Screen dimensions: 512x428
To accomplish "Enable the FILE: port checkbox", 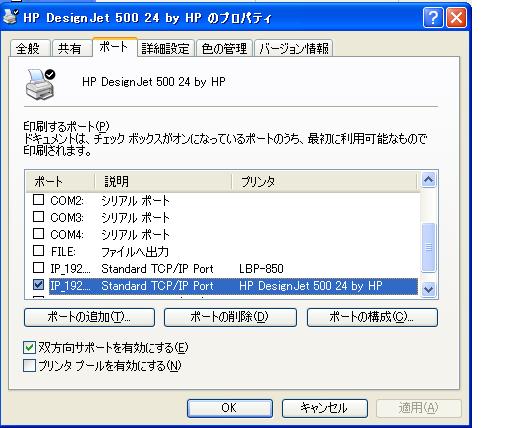I will (38, 251).
